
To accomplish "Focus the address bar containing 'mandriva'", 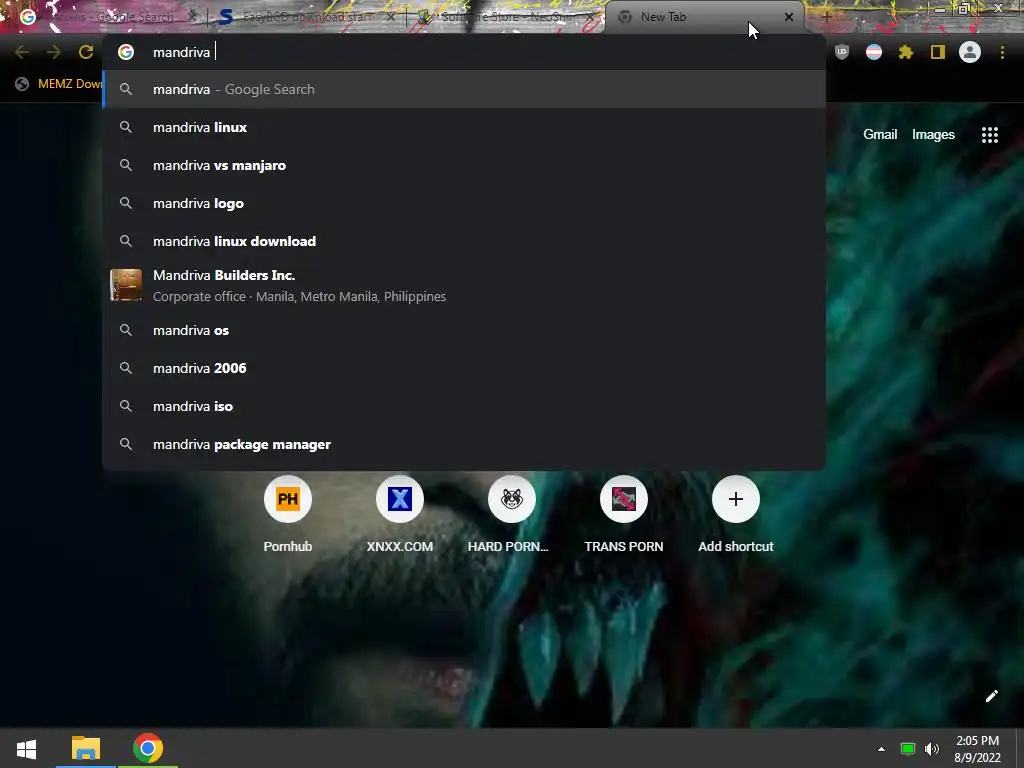I will coord(464,52).
